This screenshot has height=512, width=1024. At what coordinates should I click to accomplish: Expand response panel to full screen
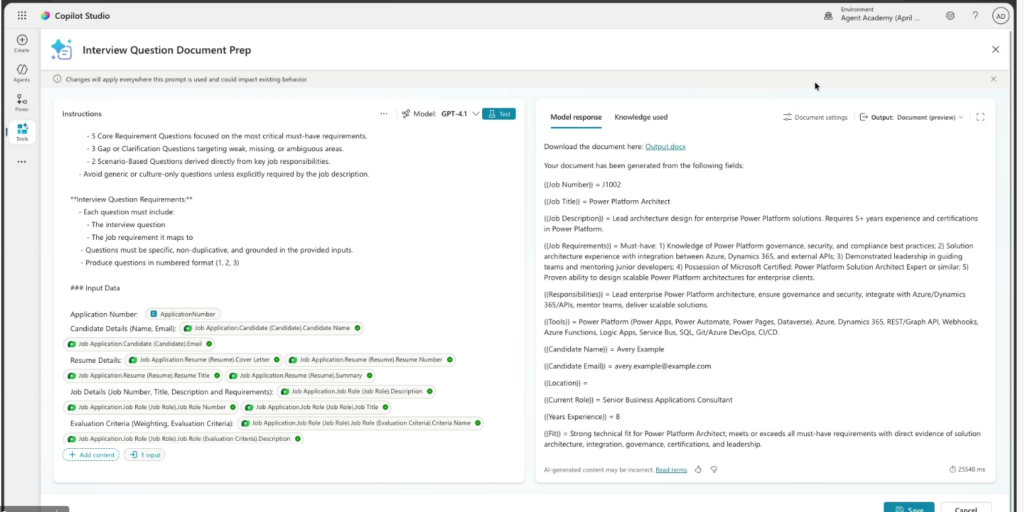(x=980, y=117)
